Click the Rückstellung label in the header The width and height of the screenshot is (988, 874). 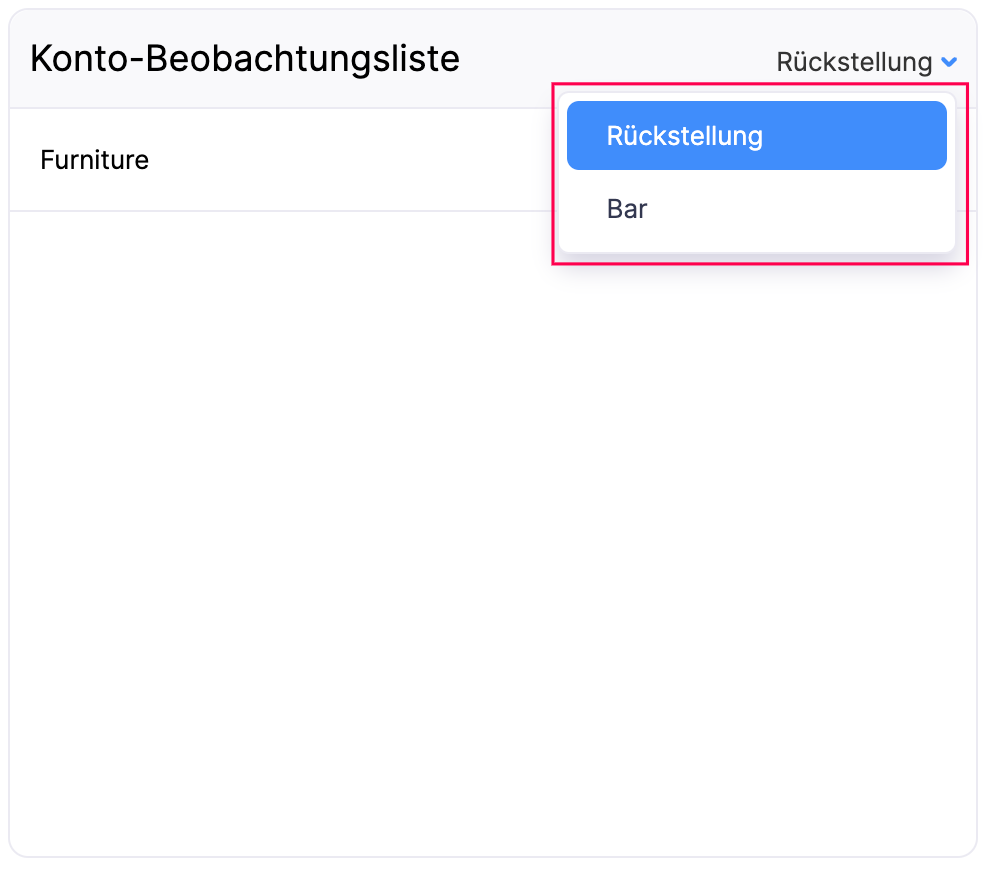click(854, 62)
